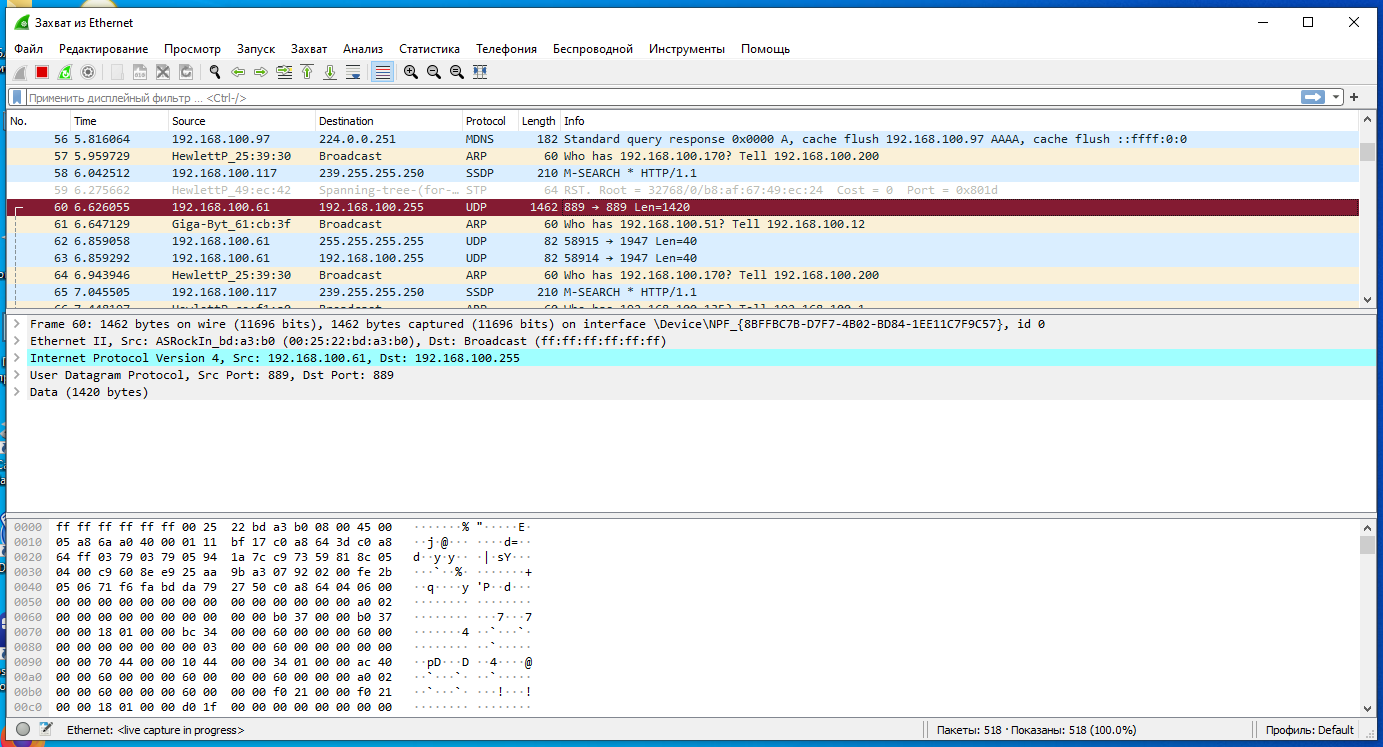Open the Файл menu
1383x747 pixels.
point(28,48)
